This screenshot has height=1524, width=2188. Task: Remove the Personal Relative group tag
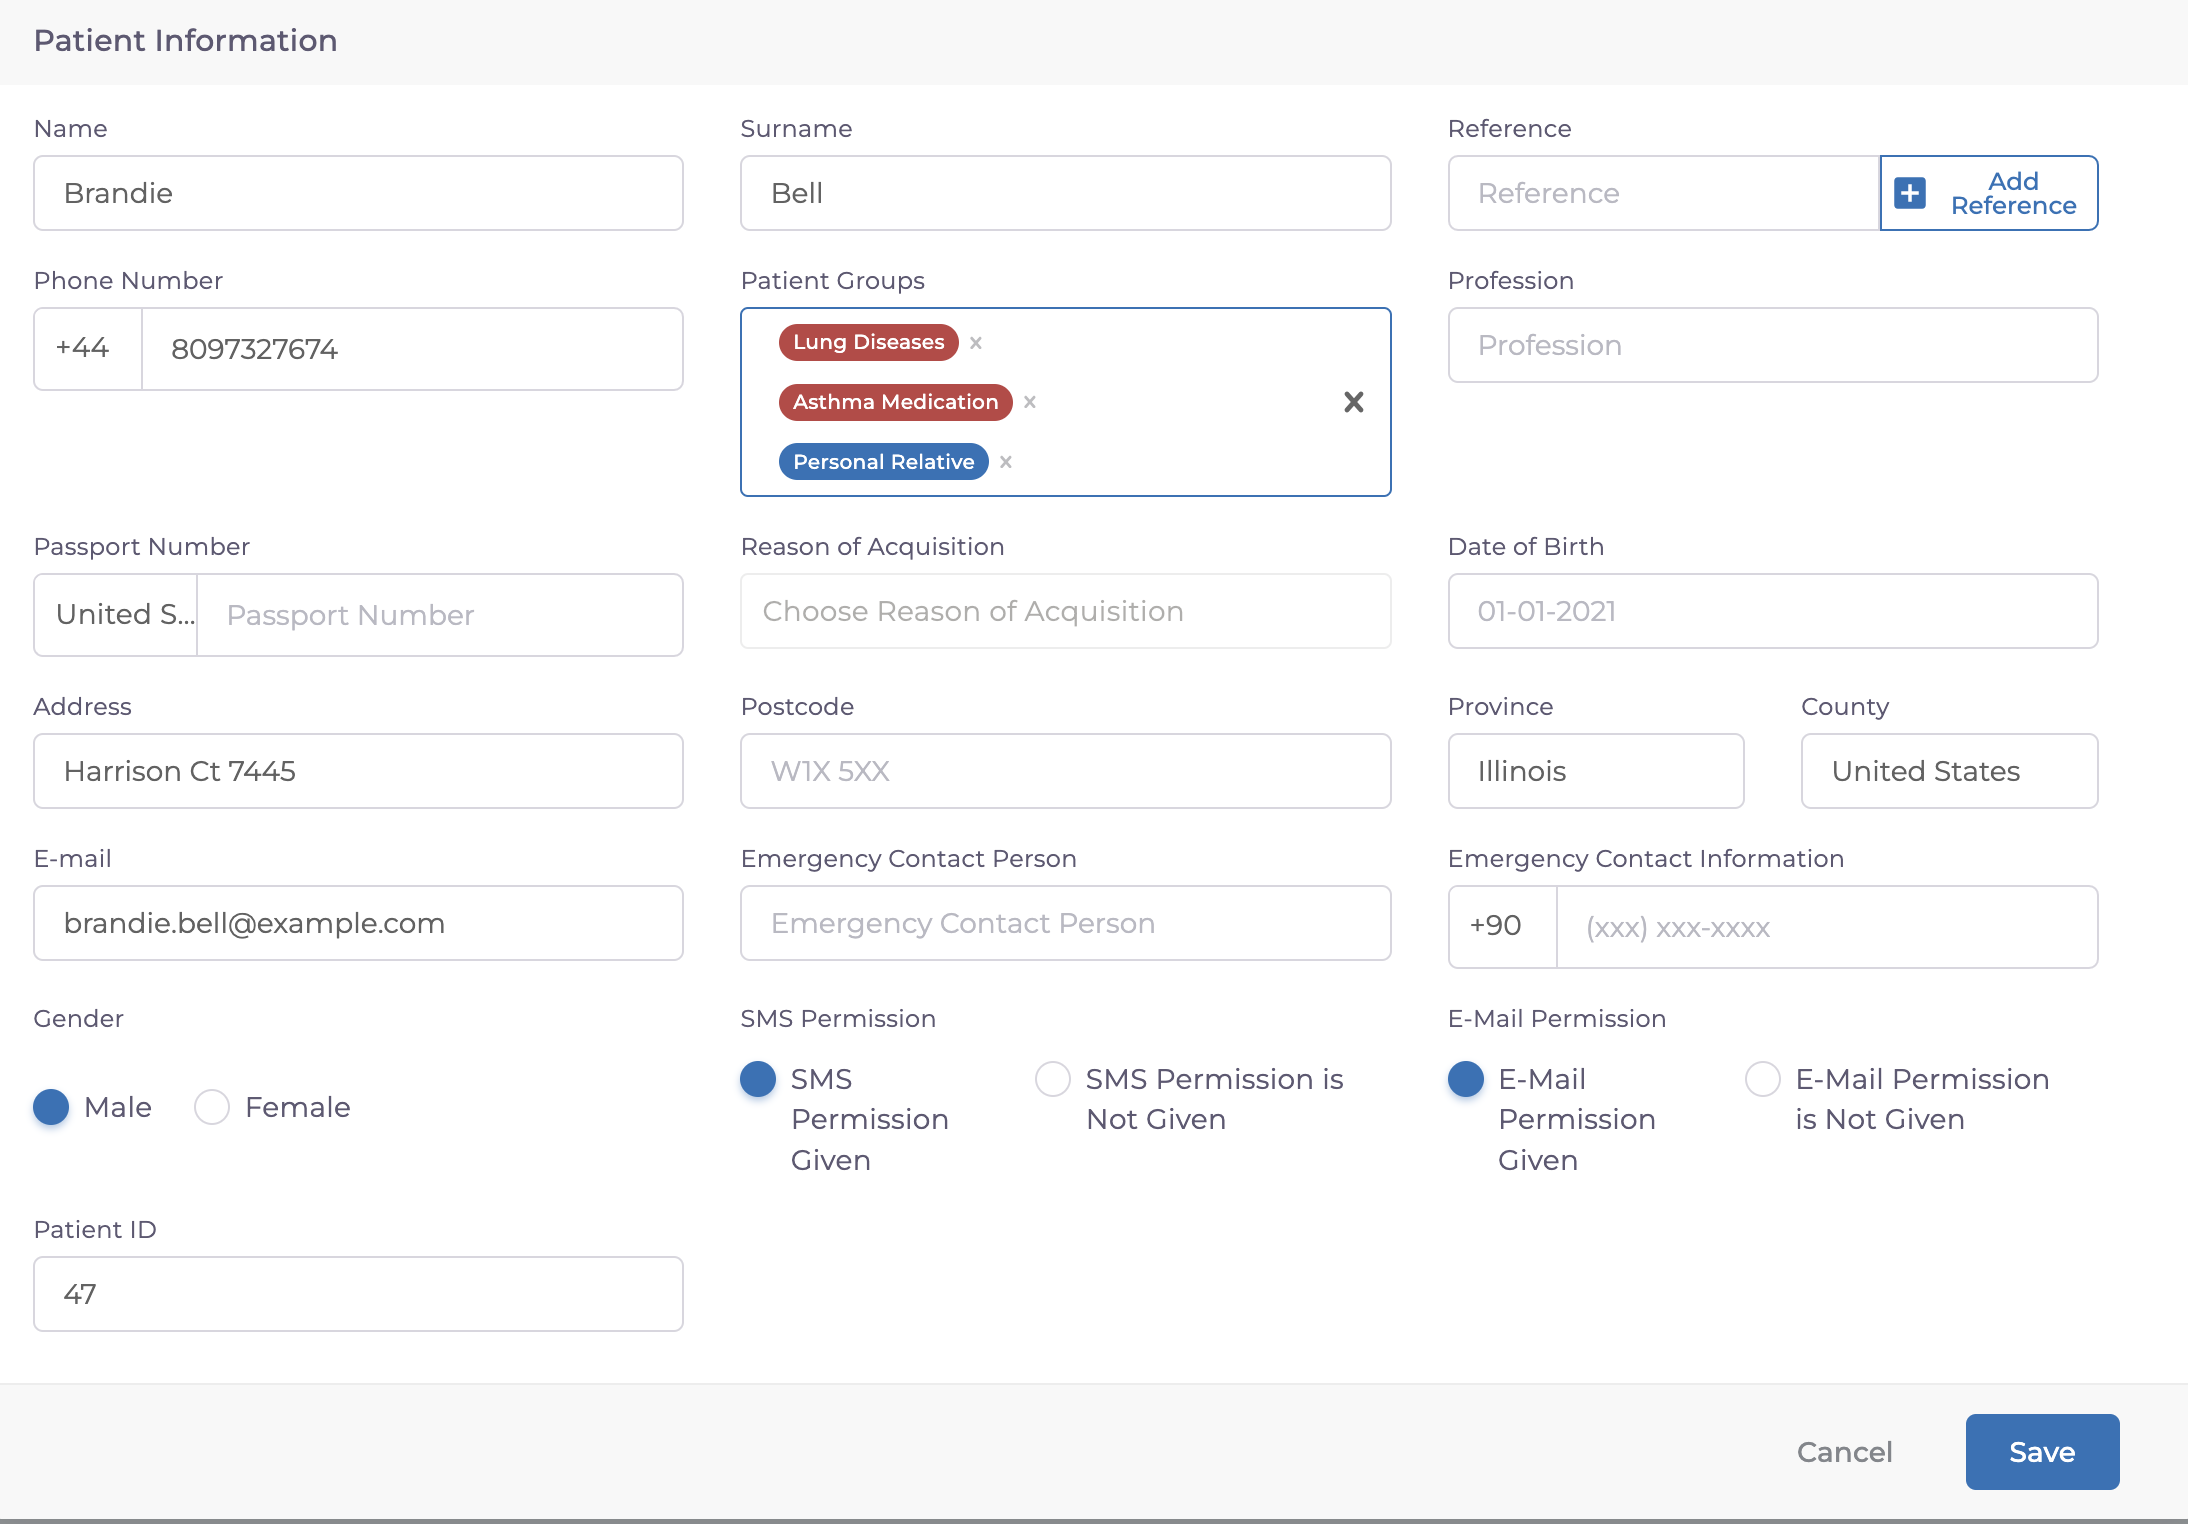point(1006,462)
